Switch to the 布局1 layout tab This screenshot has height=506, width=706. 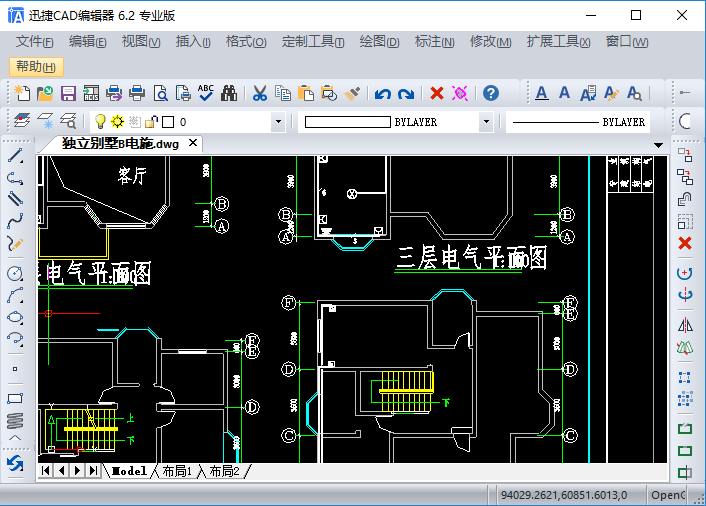coord(177,471)
